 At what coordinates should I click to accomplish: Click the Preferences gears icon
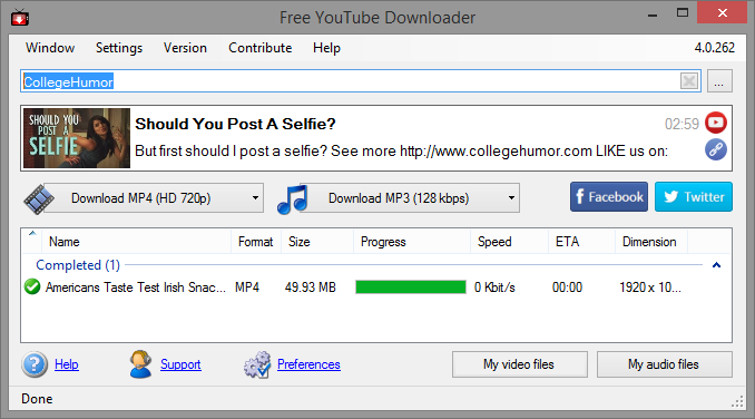(x=257, y=365)
